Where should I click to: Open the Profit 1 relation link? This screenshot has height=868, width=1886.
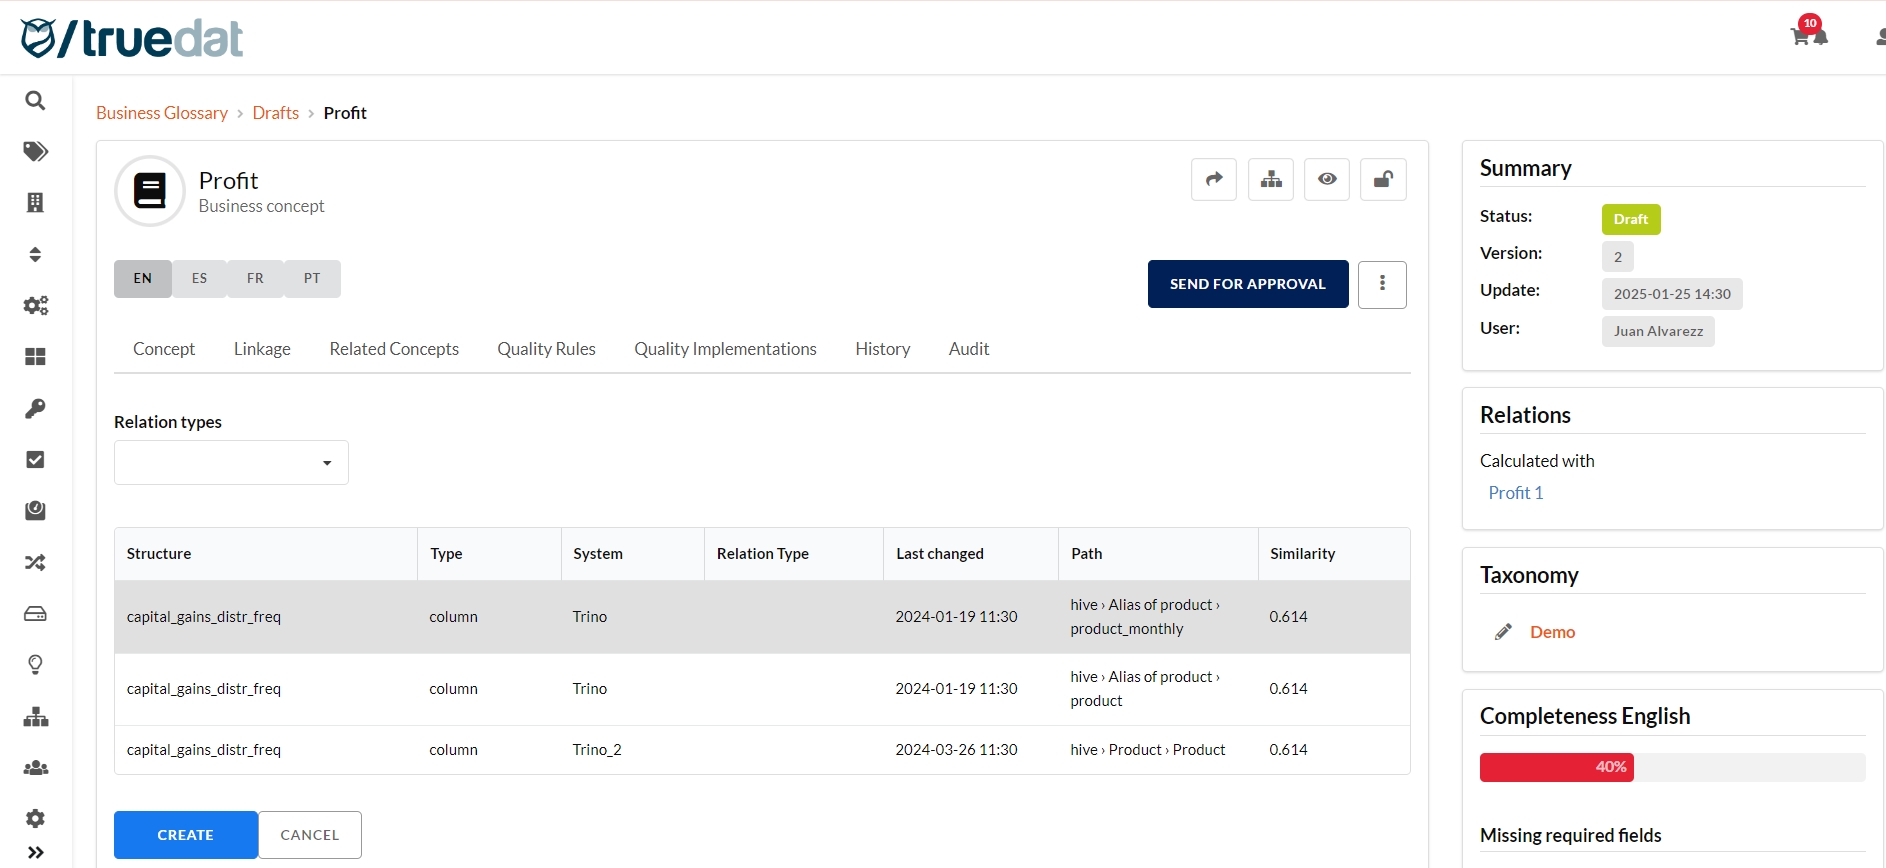click(x=1515, y=493)
